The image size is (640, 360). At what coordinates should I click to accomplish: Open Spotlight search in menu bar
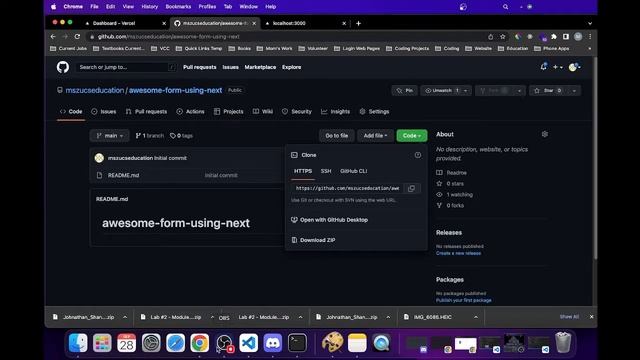(505, 7)
